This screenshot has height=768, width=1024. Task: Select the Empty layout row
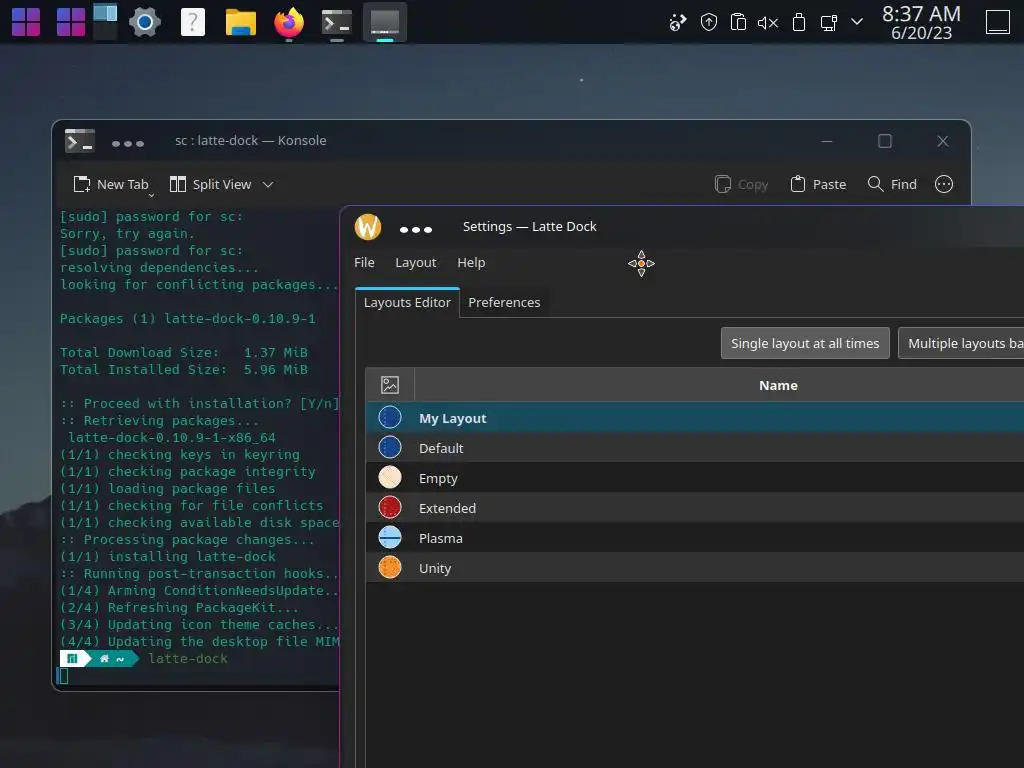(695, 478)
